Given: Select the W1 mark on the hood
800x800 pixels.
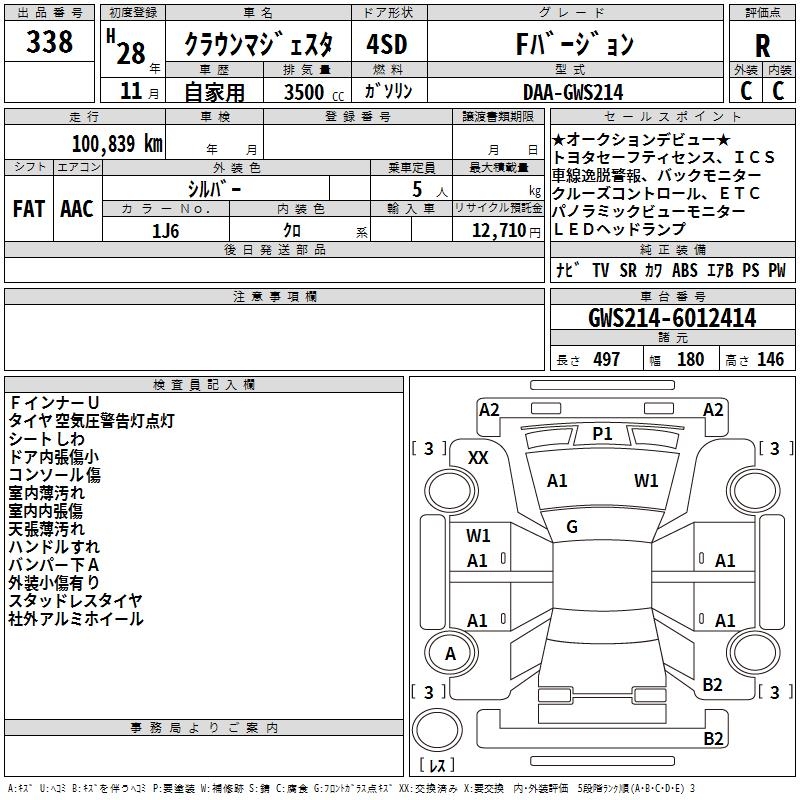Looking at the screenshot, I should [646, 481].
